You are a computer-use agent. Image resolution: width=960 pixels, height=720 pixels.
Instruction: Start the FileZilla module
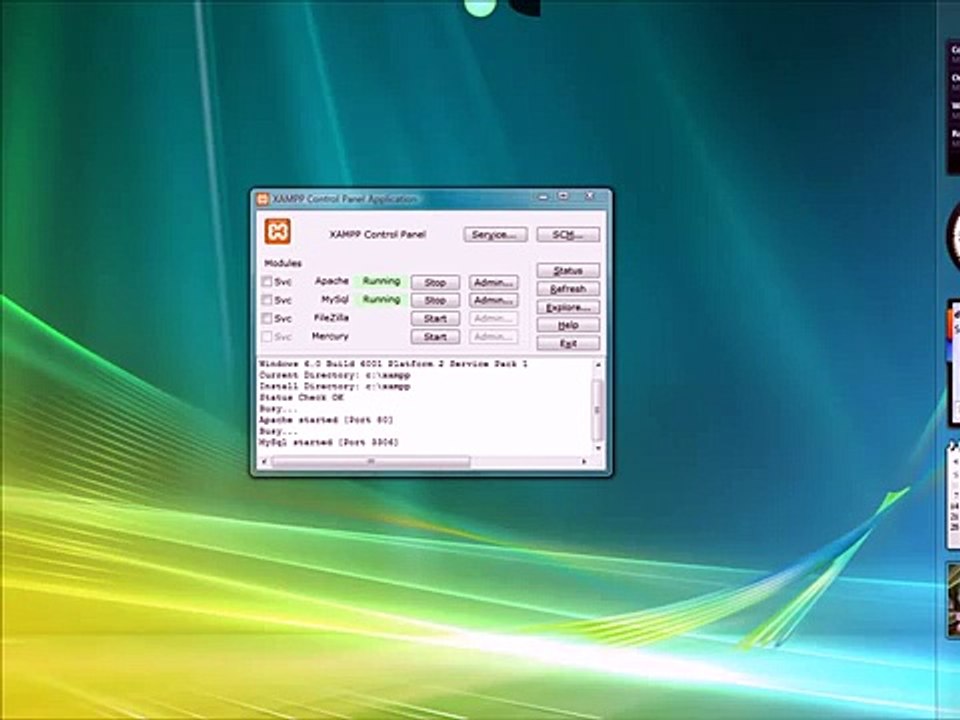pyautogui.click(x=435, y=318)
